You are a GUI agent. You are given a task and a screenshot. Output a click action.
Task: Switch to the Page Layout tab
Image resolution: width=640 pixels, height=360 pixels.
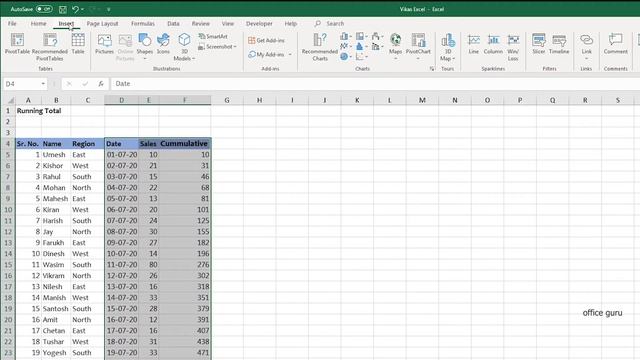tap(102, 24)
